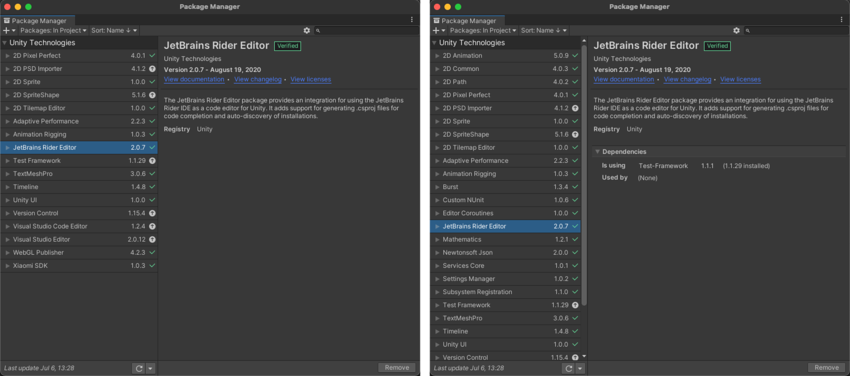Image resolution: width=850 pixels, height=376 pixels.
Task: Click the checkmark icon beside 2D Animation 5.0.9
Action: 575,56
